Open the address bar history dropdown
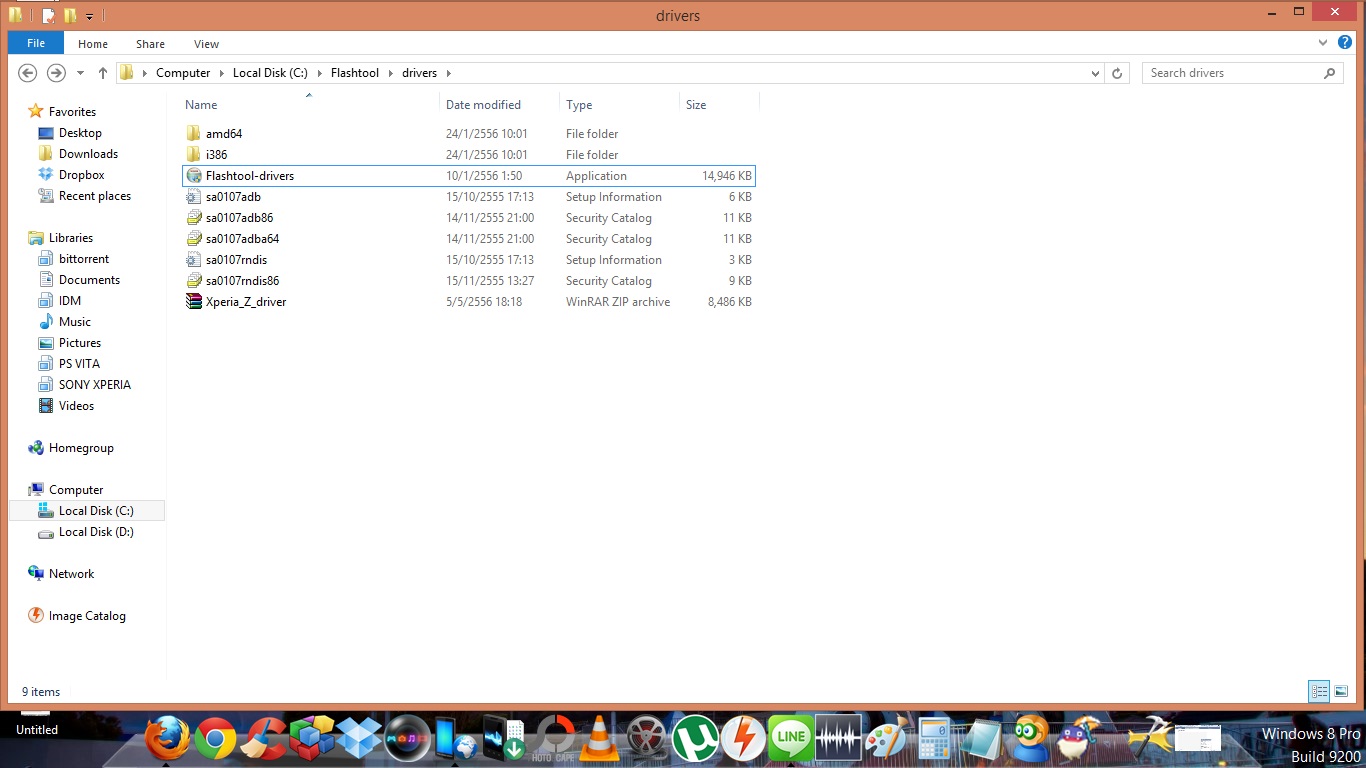The image size is (1366, 768). 1095,73
